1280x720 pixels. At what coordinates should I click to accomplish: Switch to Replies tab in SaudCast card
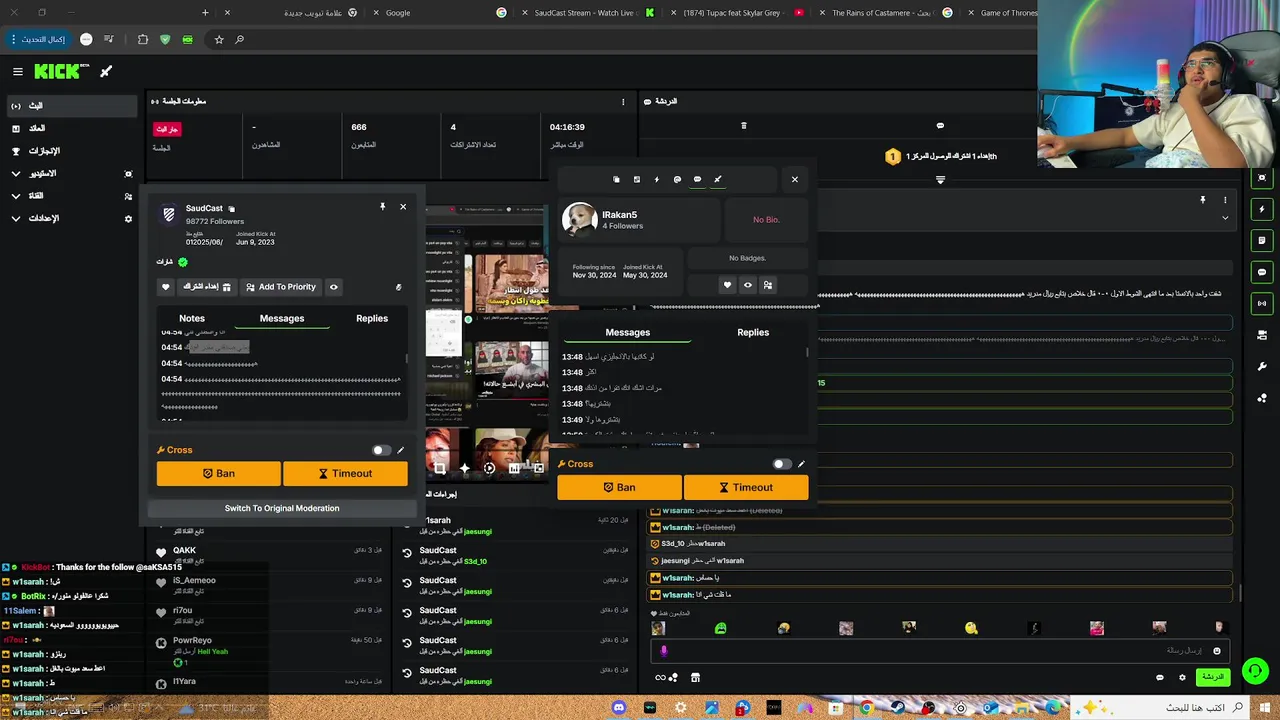372,318
